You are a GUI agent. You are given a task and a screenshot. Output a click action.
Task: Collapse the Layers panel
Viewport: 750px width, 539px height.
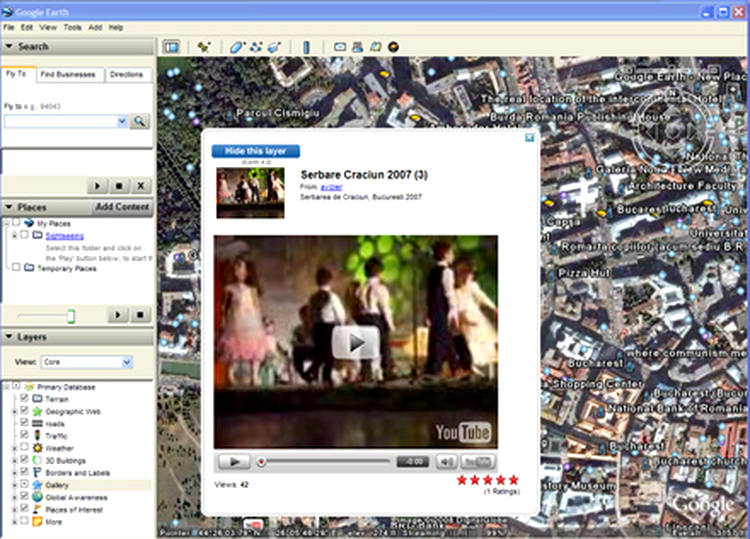[9, 337]
